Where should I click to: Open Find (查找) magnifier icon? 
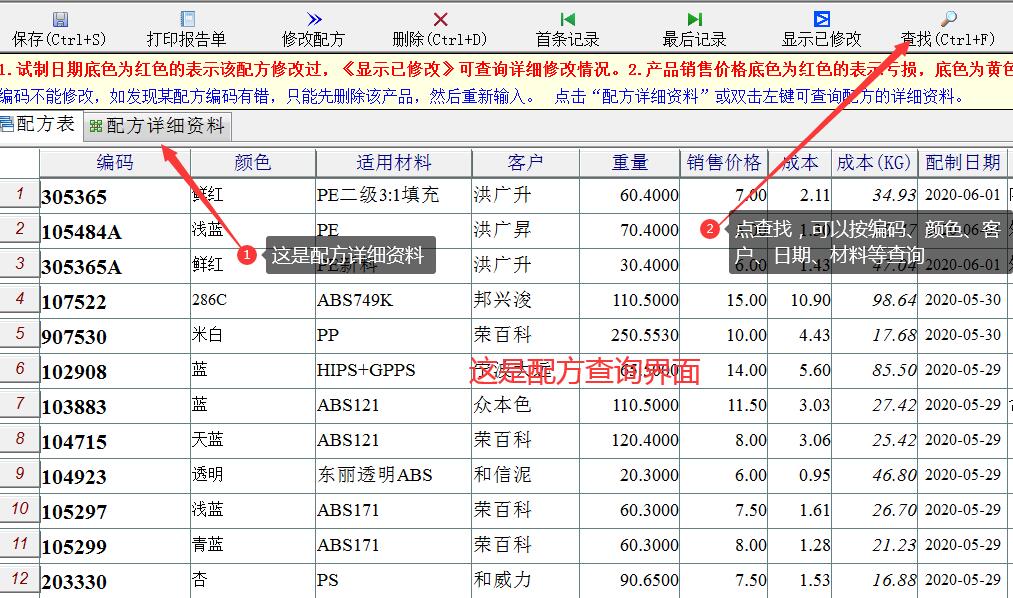[x=948, y=19]
